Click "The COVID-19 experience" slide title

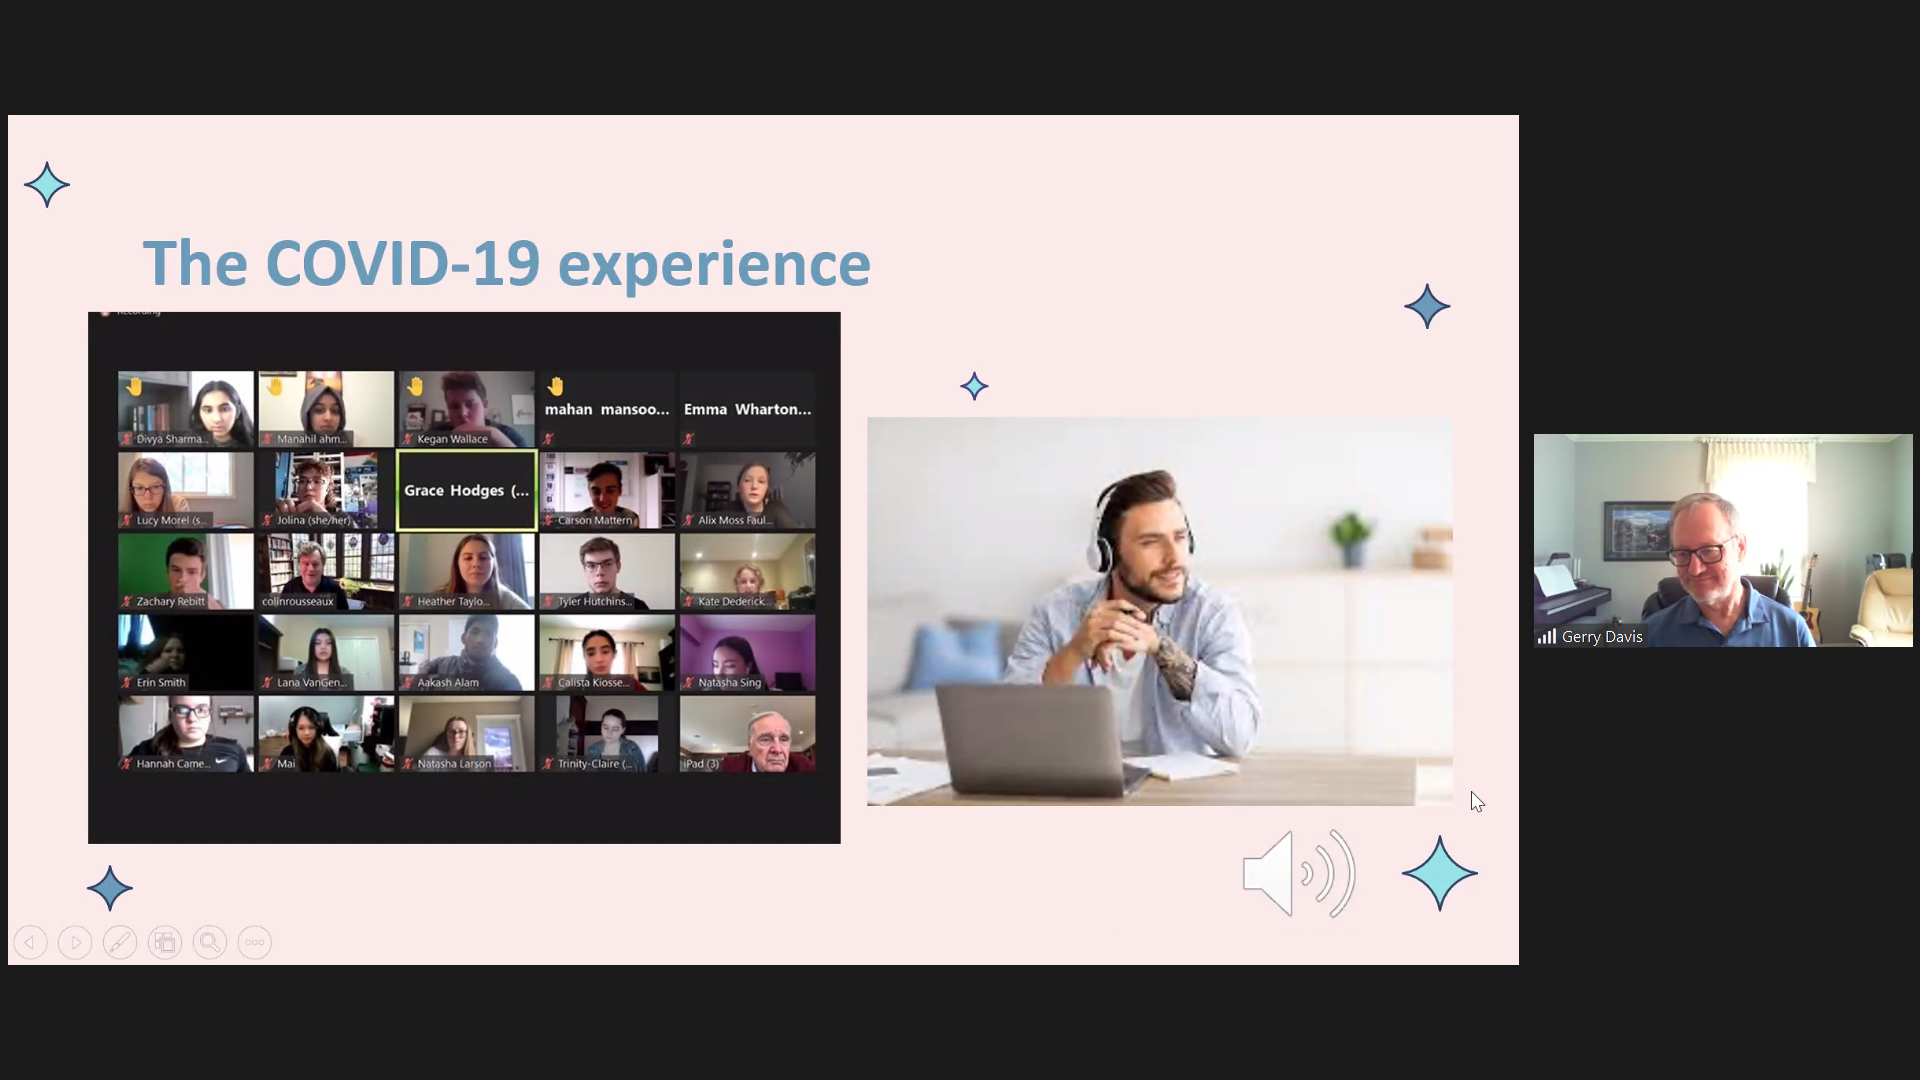pyautogui.click(x=507, y=263)
